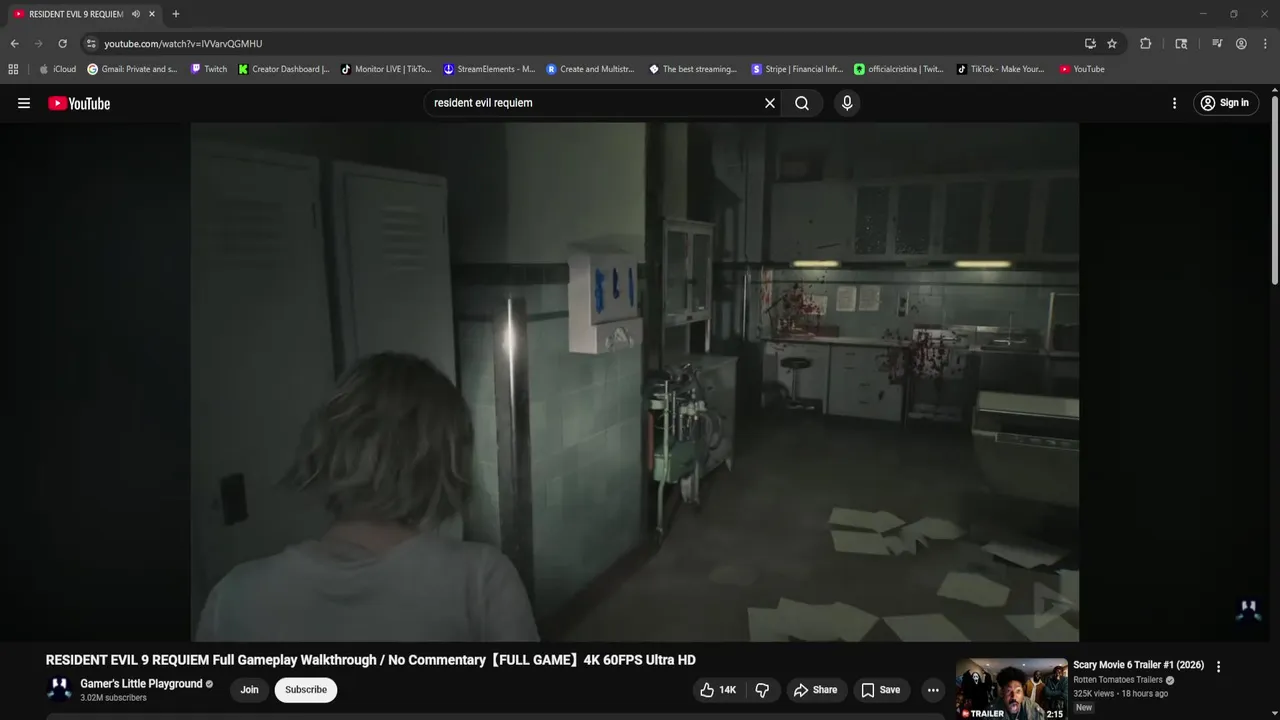The height and width of the screenshot is (720, 1280).
Task: Click the page vertical scrollbar
Action: pos(1275,190)
